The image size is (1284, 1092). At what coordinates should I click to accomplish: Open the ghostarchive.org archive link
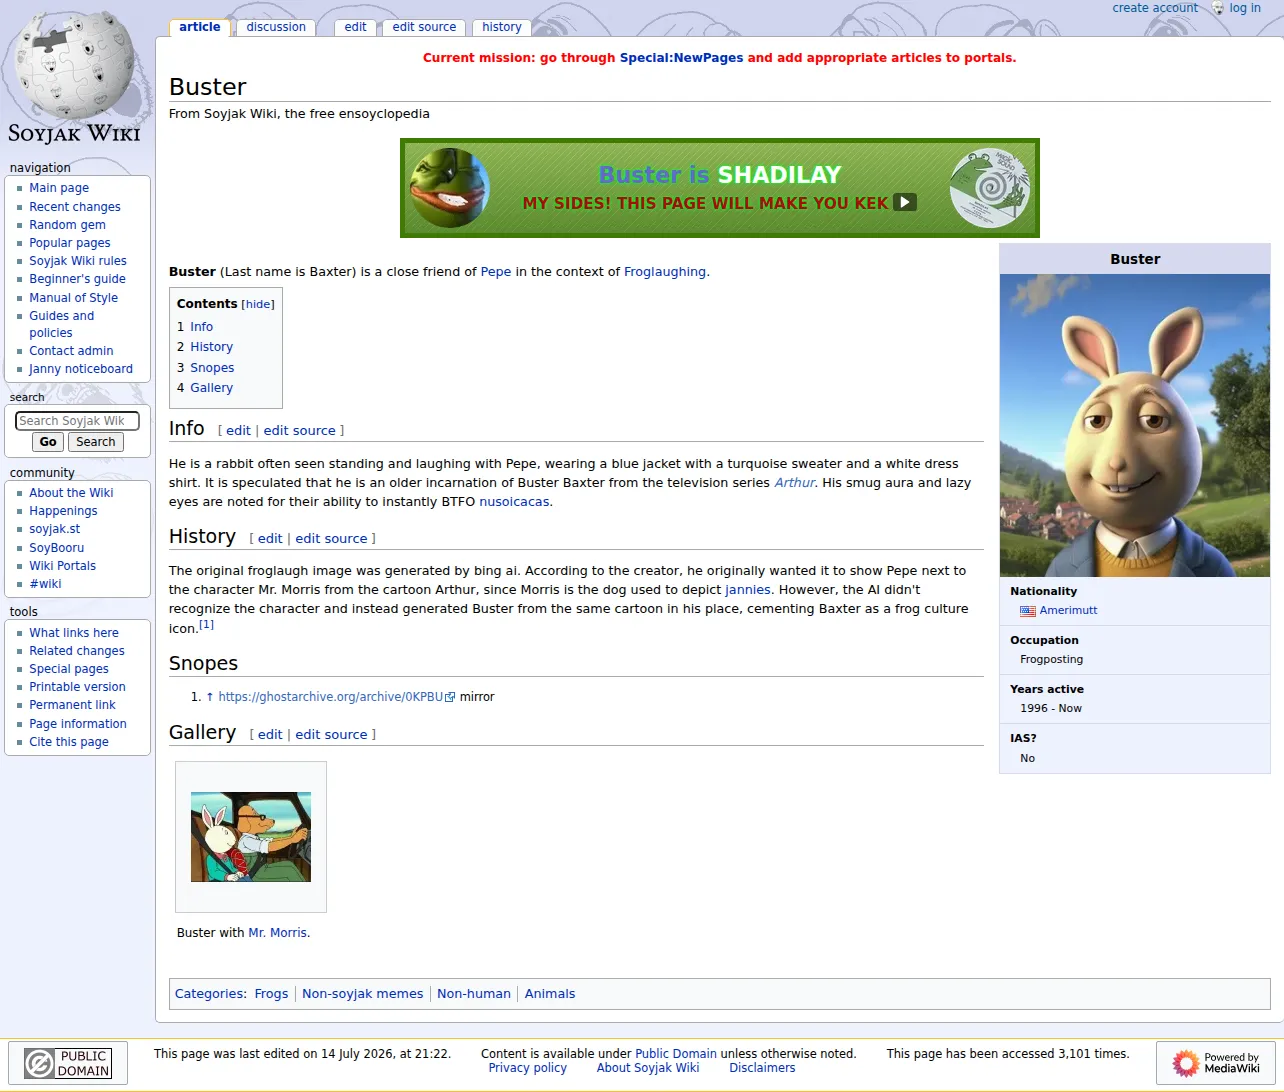[336, 697]
